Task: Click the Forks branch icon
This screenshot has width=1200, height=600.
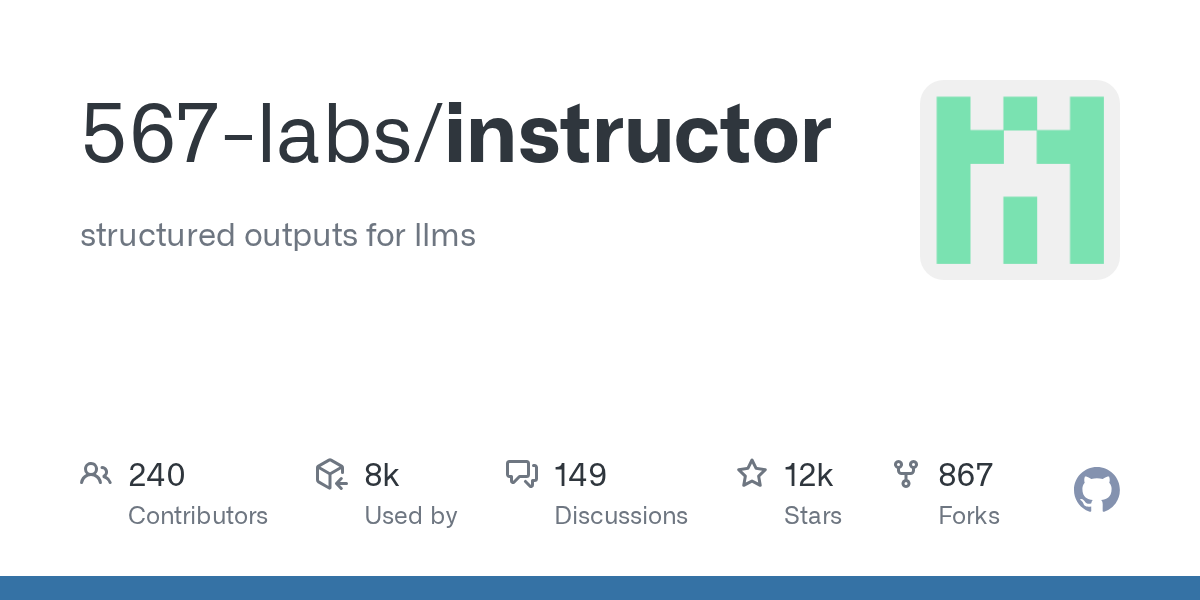Action: pos(906,474)
